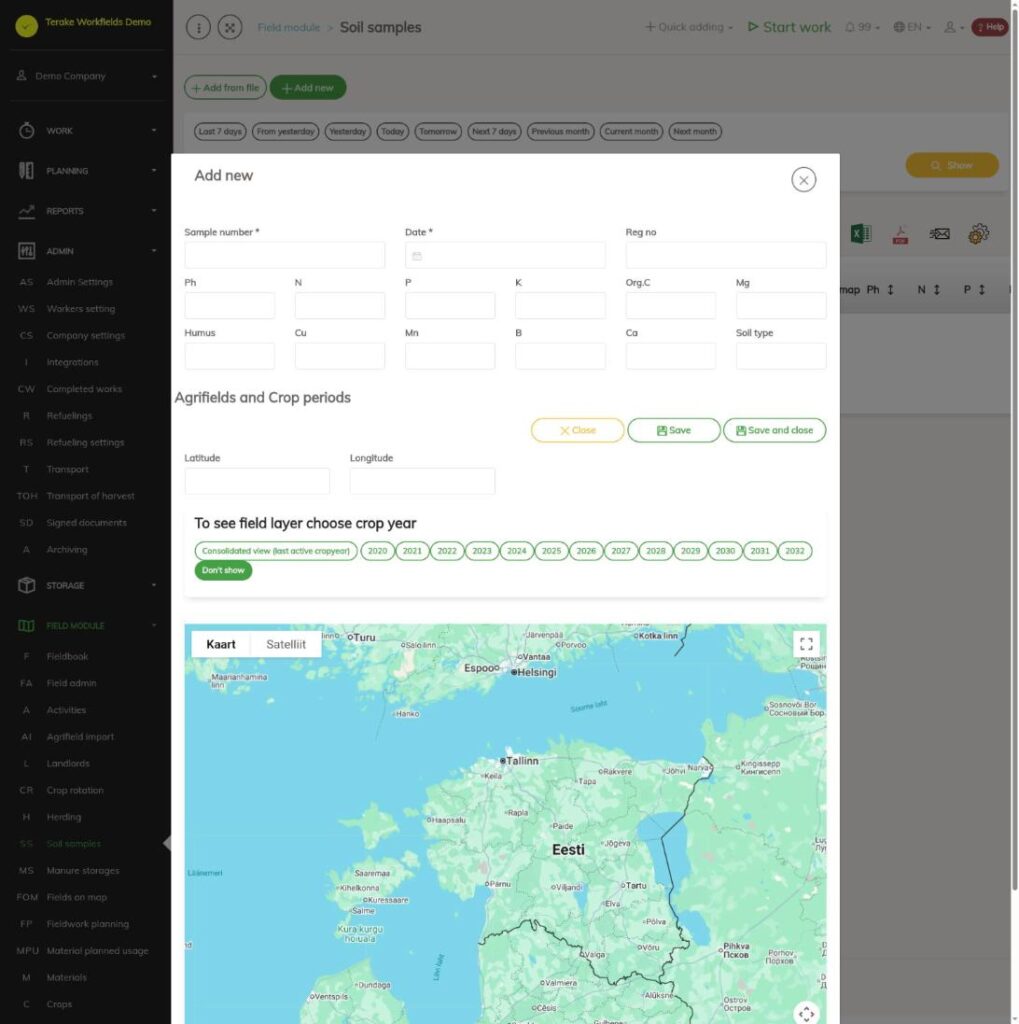Export to Excel icon
Screen dimensions: 1019x1024
(x=861, y=234)
